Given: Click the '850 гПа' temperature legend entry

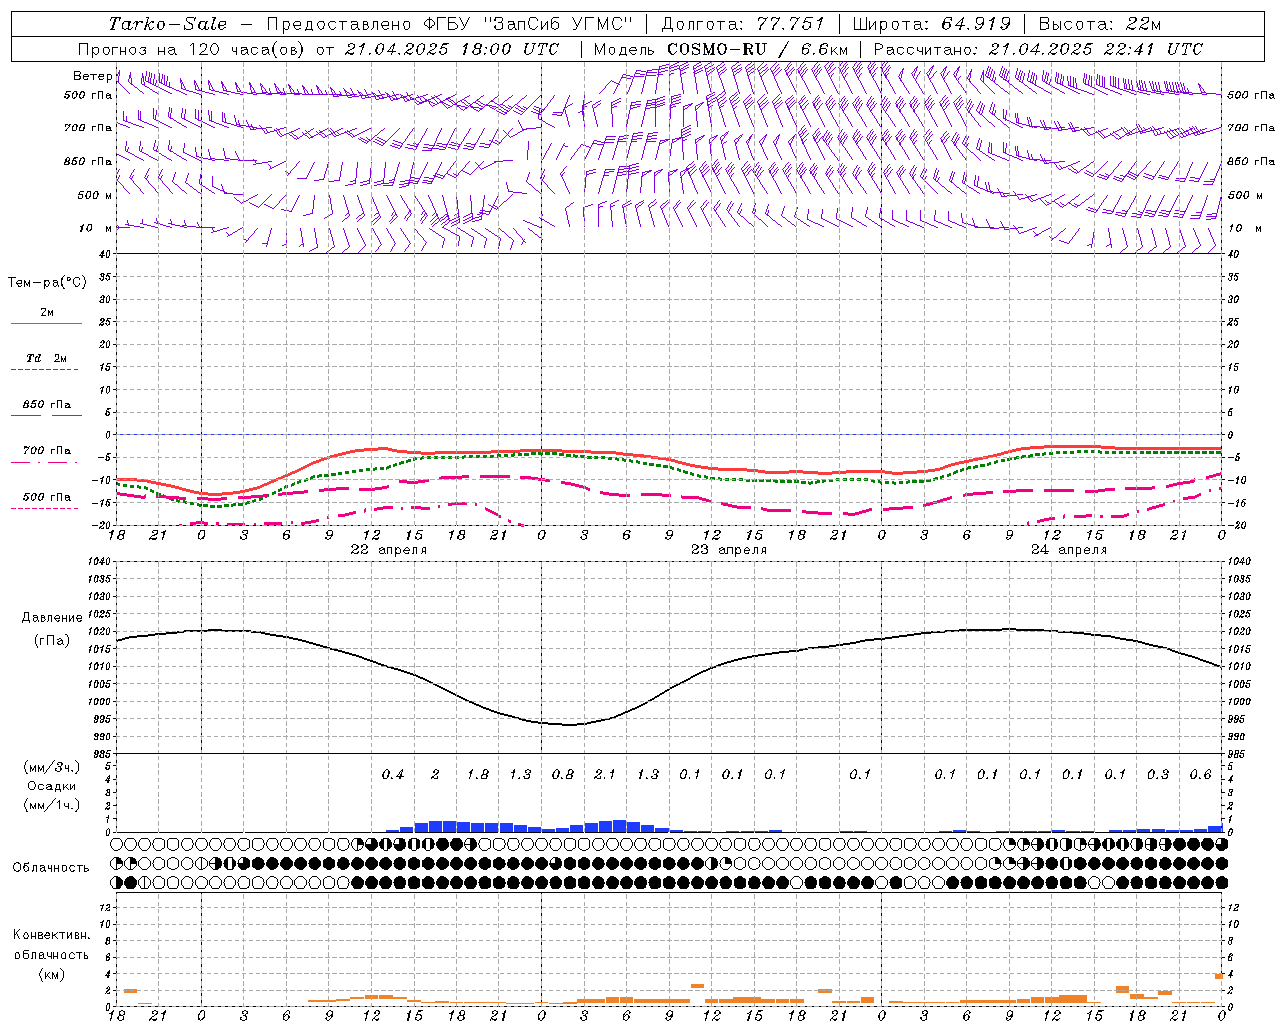Looking at the screenshot, I should [x=47, y=405].
